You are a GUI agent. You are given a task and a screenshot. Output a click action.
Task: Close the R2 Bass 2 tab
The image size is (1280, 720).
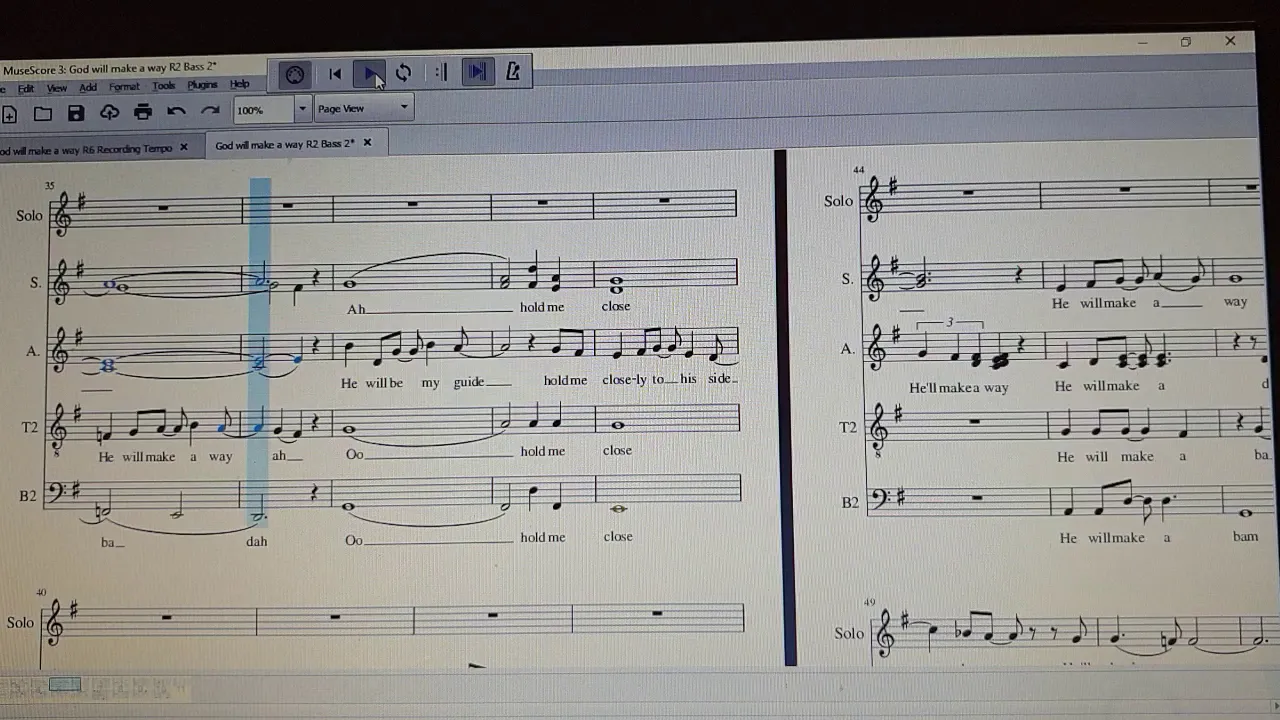[367, 143]
